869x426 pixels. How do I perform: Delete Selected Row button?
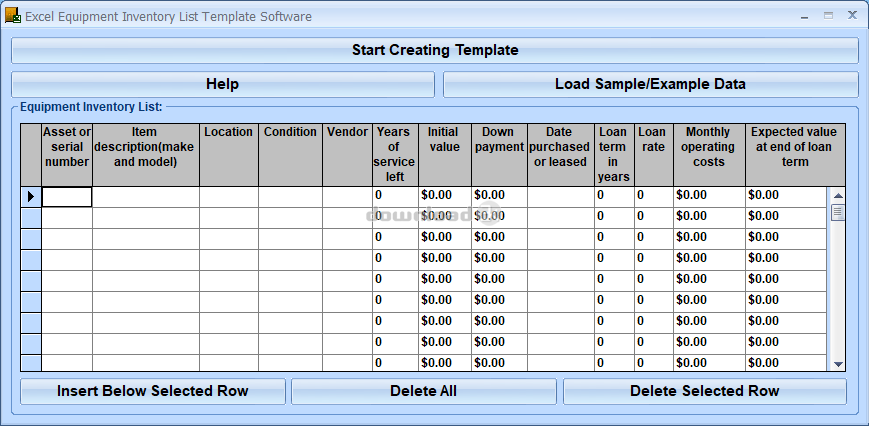pyautogui.click(x=705, y=391)
